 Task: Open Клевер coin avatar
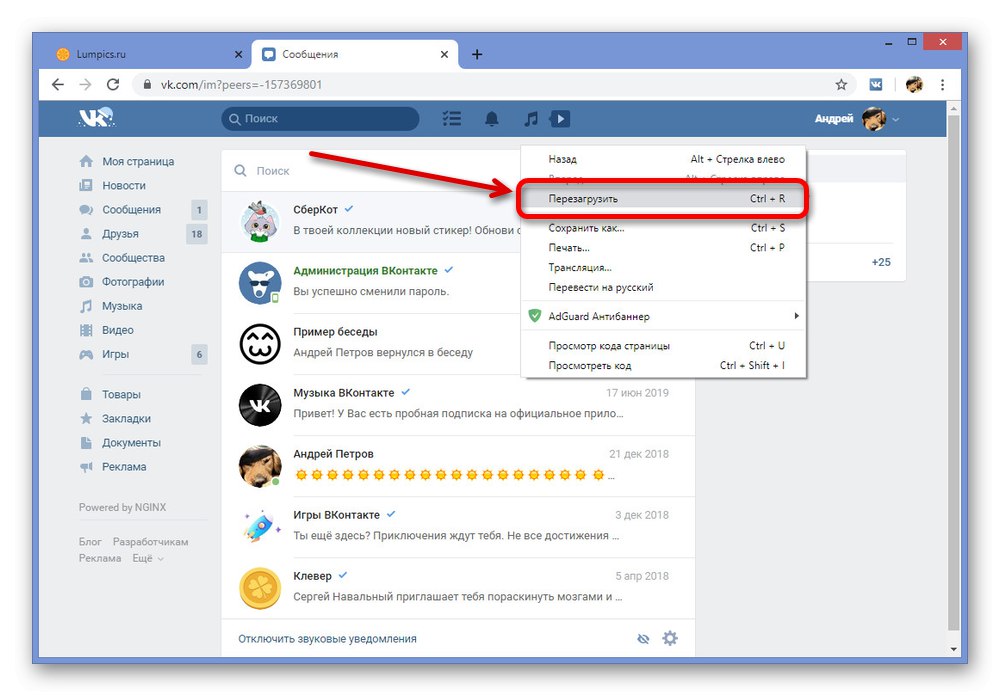(260, 588)
